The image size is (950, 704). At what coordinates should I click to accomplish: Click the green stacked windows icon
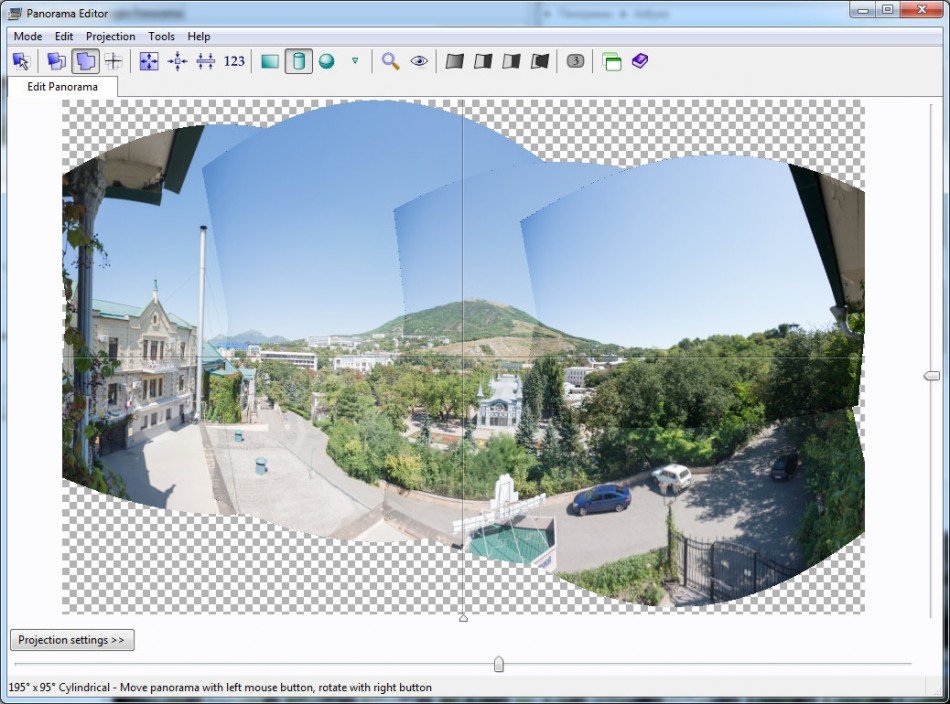click(612, 61)
